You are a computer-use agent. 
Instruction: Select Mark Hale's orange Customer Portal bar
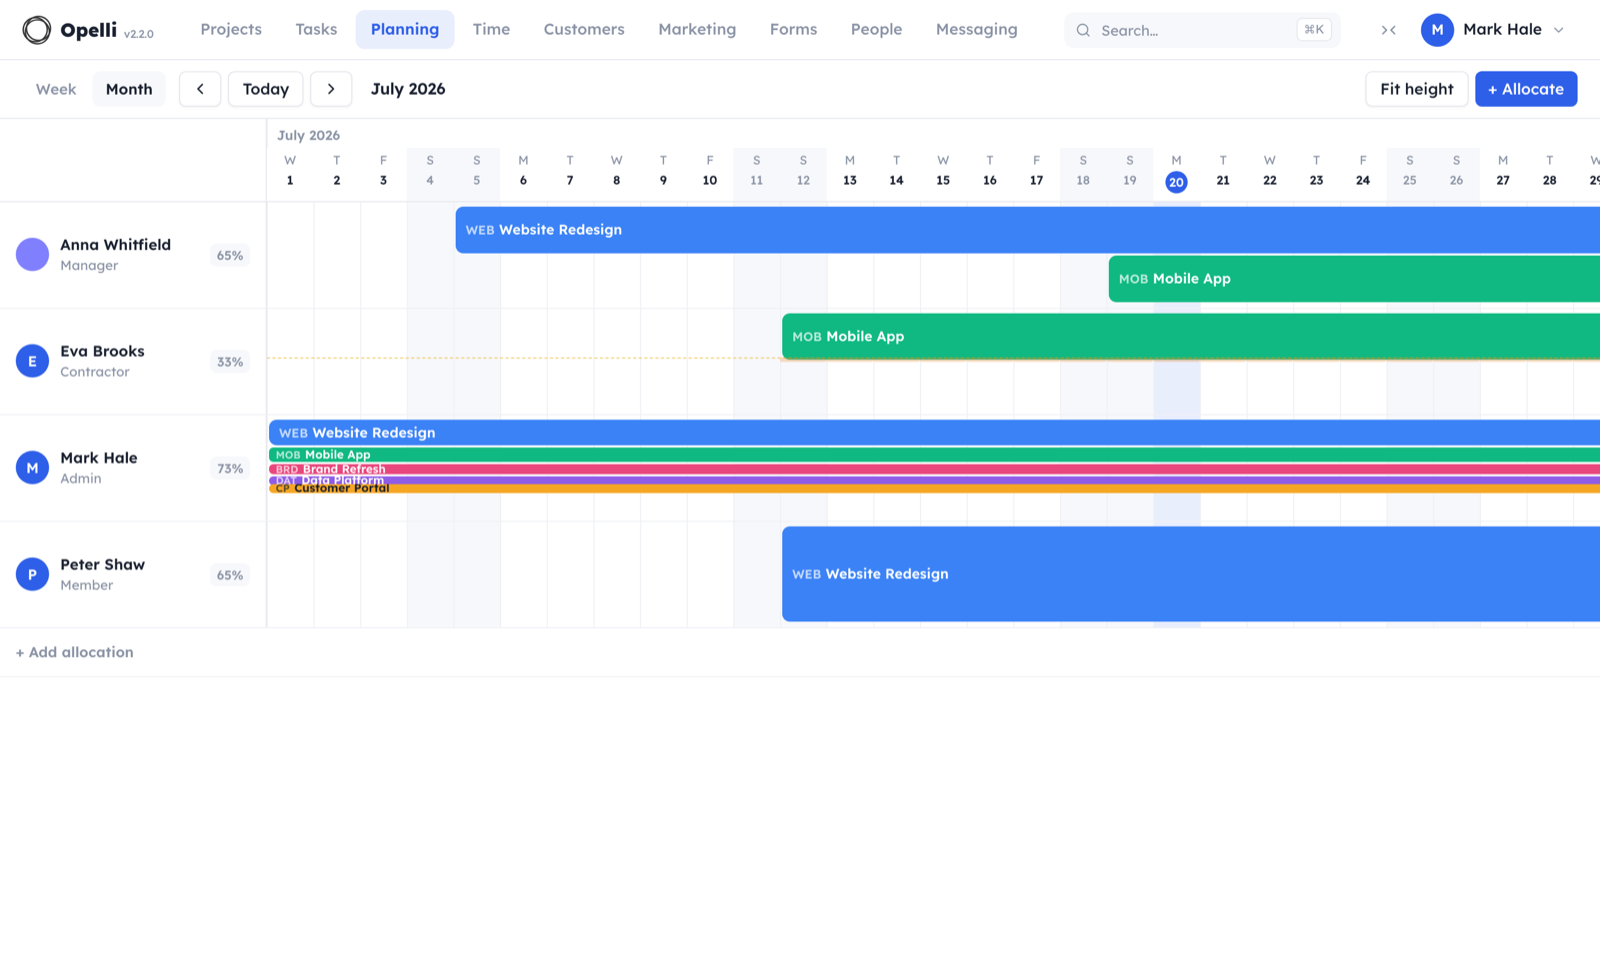(x=934, y=489)
